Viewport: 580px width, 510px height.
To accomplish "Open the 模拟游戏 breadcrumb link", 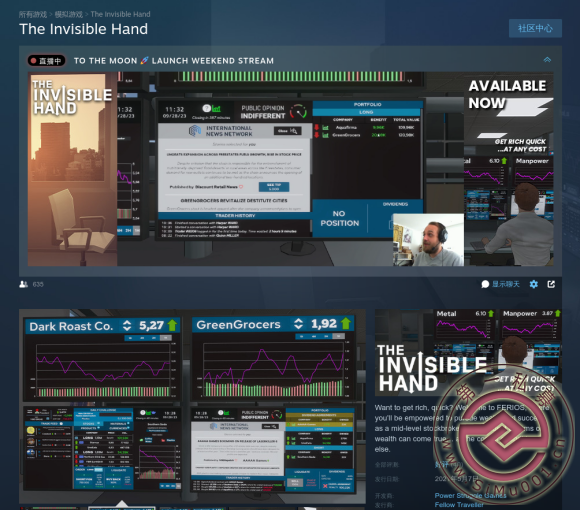I will 69,14.
